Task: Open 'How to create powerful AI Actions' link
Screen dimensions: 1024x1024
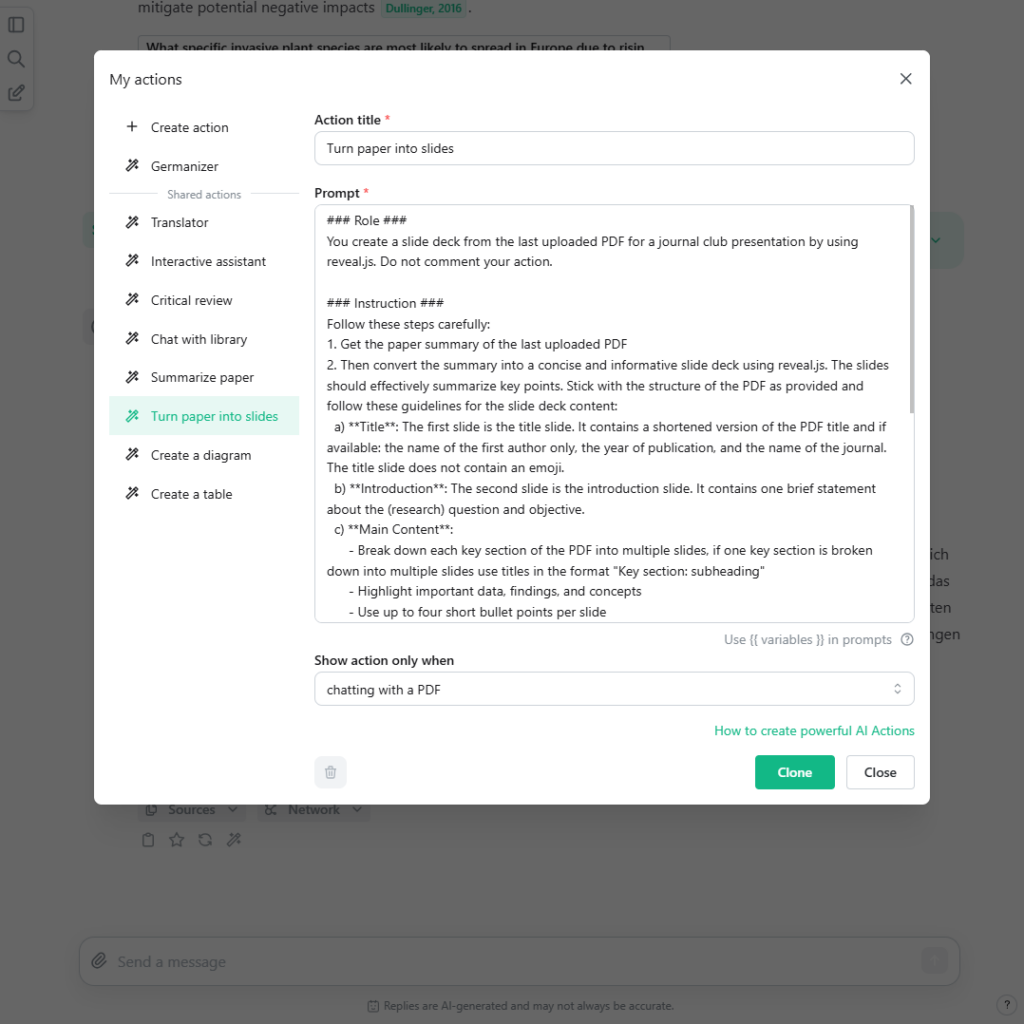Action: 814,731
